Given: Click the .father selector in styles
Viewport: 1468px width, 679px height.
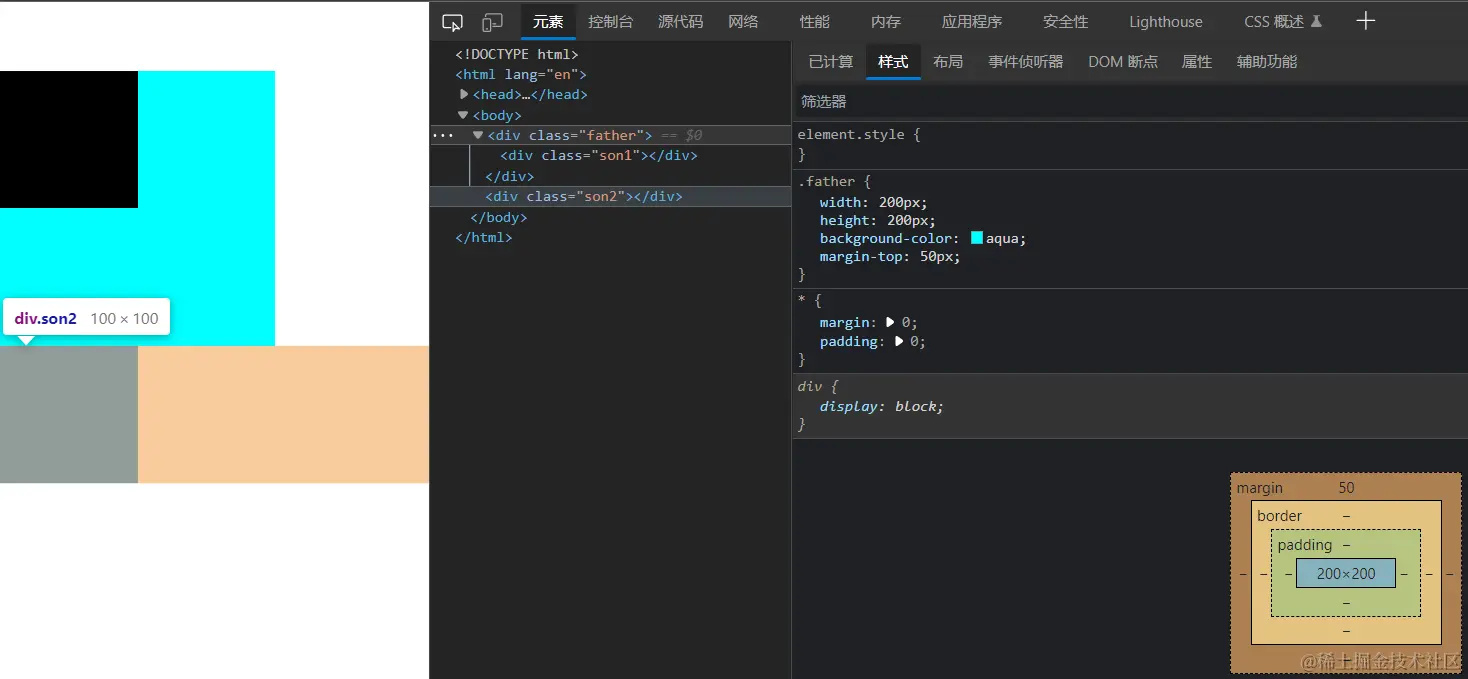Looking at the screenshot, I should pyautogui.click(x=826, y=181).
